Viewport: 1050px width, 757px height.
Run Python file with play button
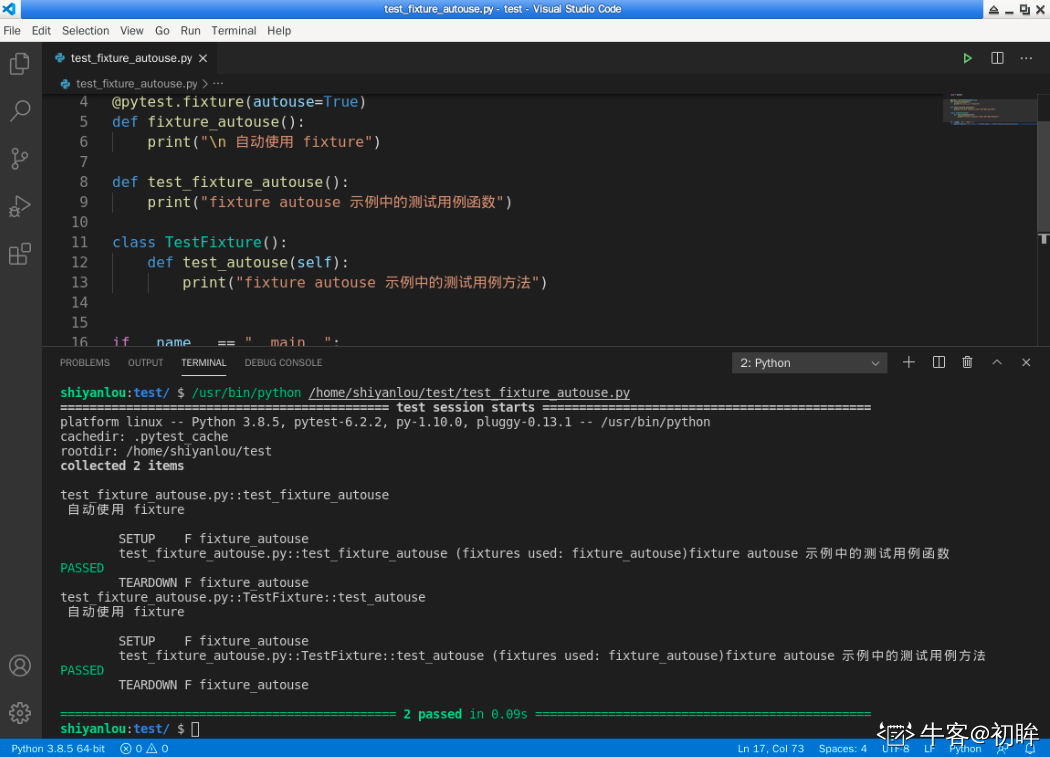[x=967, y=58]
